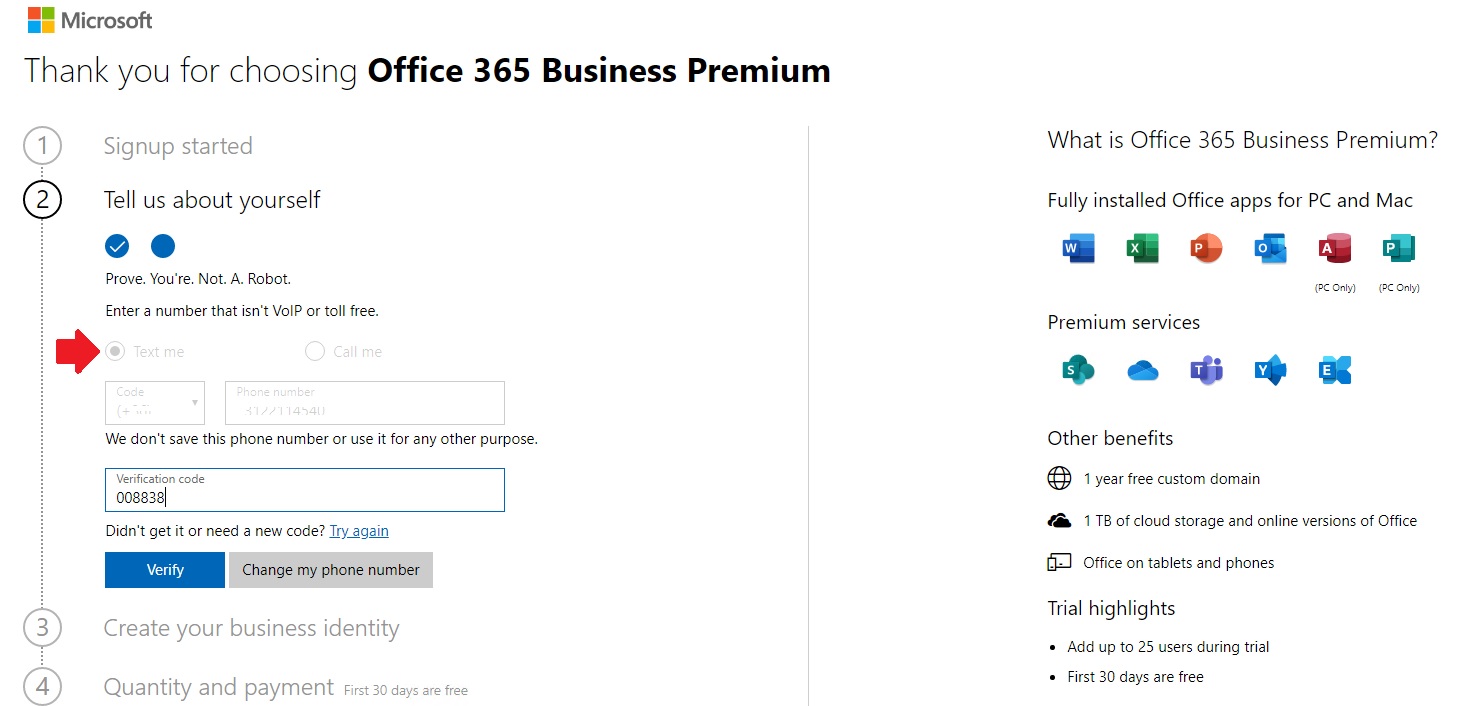Select the Call me radio button
The height and width of the screenshot is (706, 1461).
click(x=315, y=351)
